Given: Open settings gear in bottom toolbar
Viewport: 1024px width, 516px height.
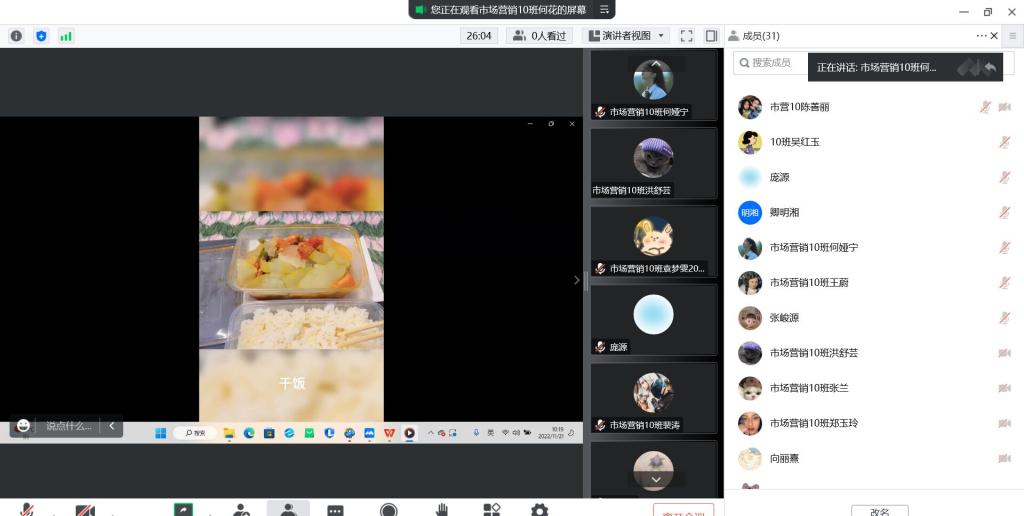Looking at the screenshot, I should (x=539, y=510).
